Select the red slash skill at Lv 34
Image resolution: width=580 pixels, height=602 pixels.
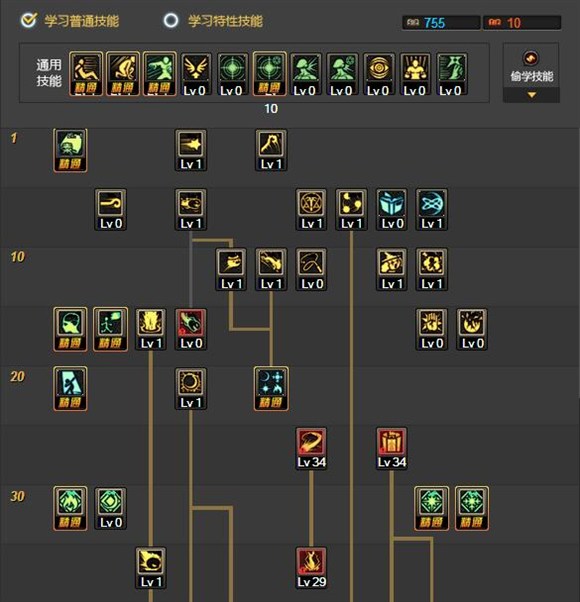[x=311, y=448]
